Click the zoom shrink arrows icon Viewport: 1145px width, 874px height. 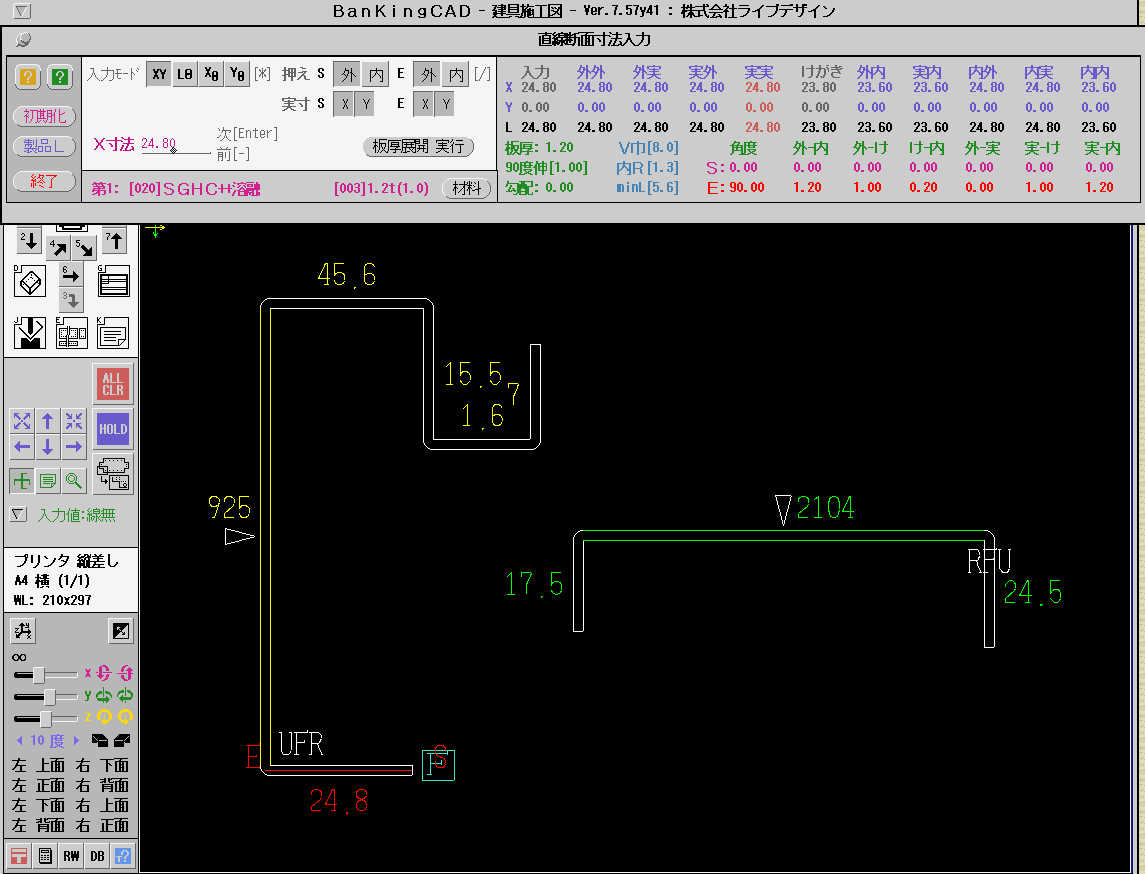[x=74, y=421]
